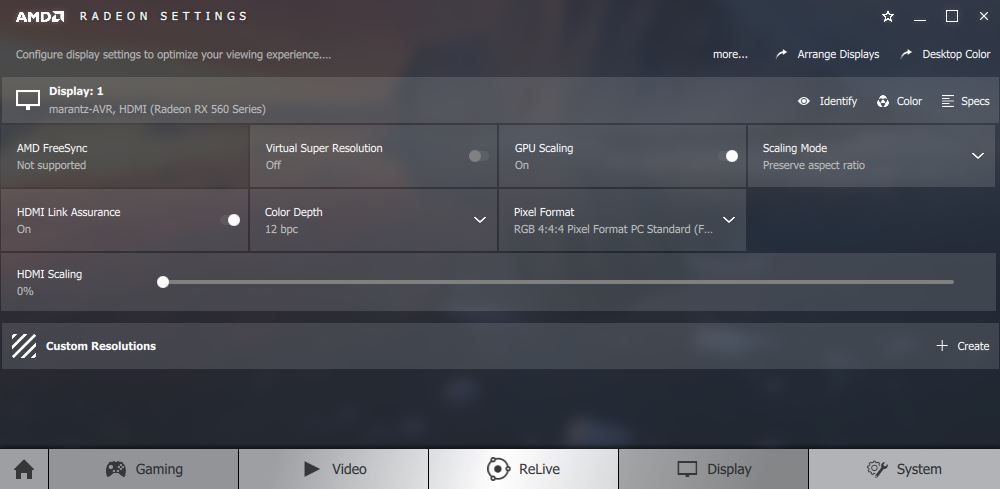The image size is (1000, 489).
Task: Enable the Virtual Super Resolution toggle
Action: coord(478,156)
